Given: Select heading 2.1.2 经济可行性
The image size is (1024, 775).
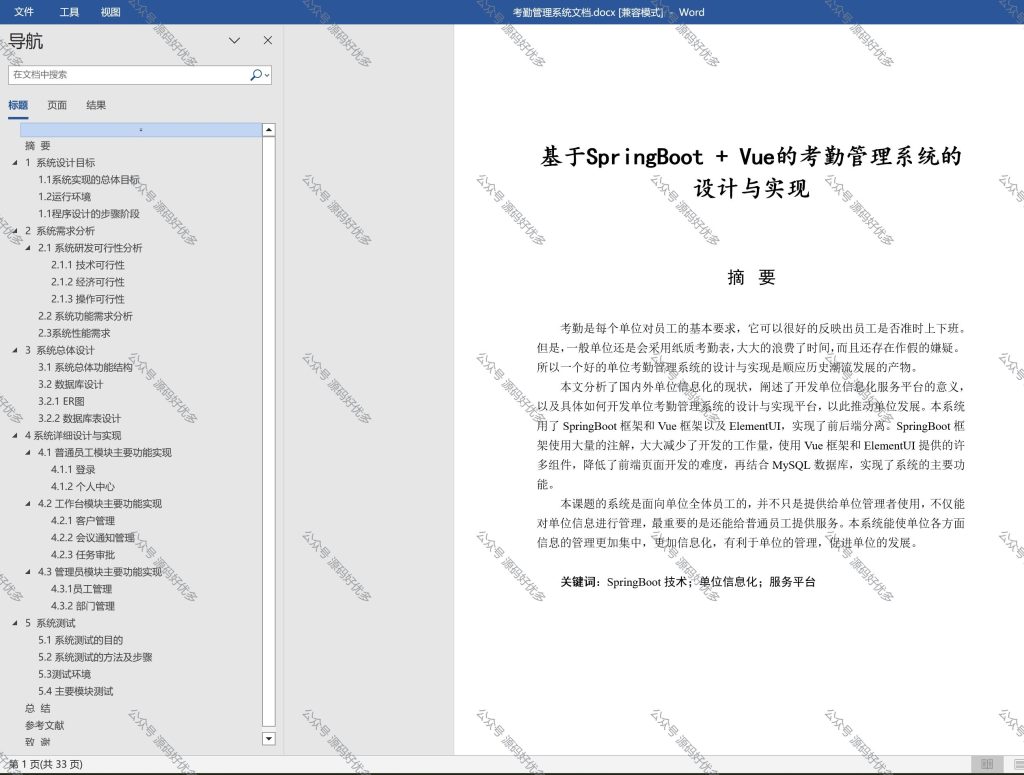Looking at the screenshot, I should point(88,282).
